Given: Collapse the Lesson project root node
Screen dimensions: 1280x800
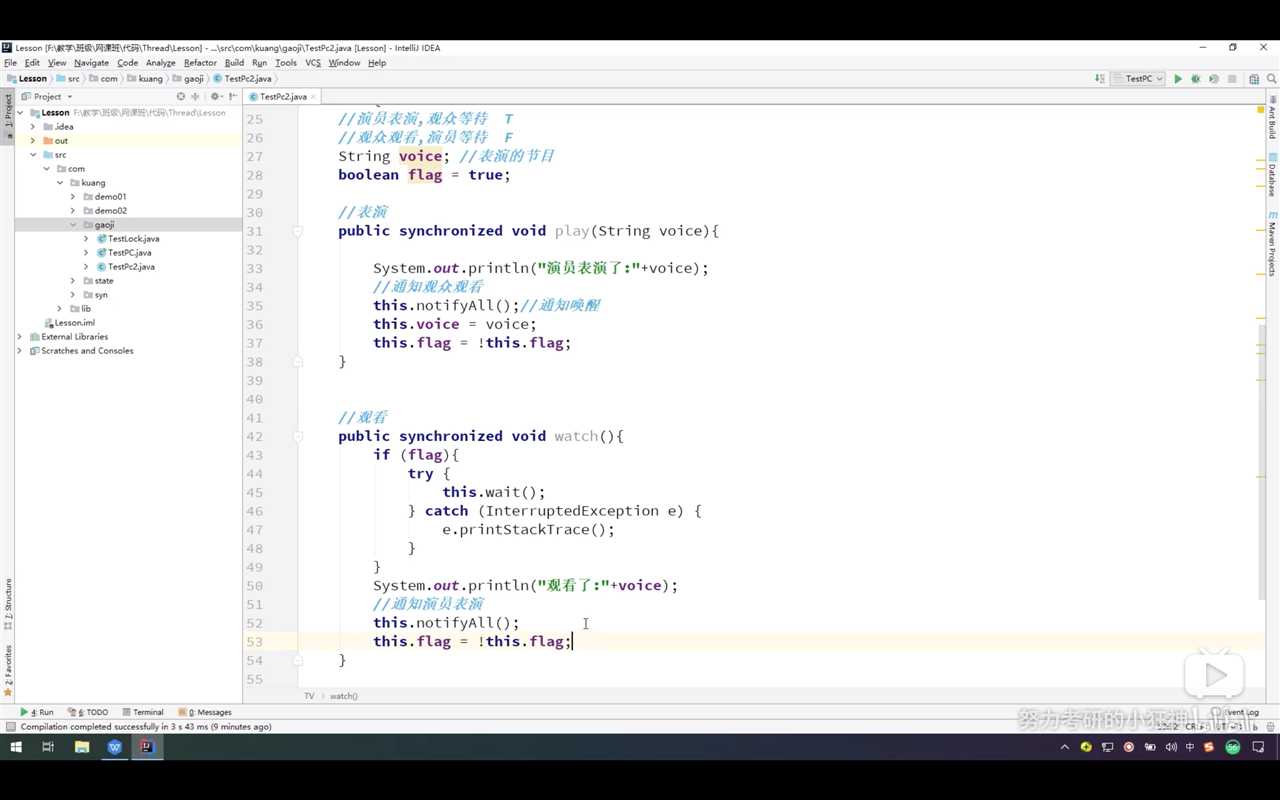Looking at the screenshot, I should click(x=20, y=113).
